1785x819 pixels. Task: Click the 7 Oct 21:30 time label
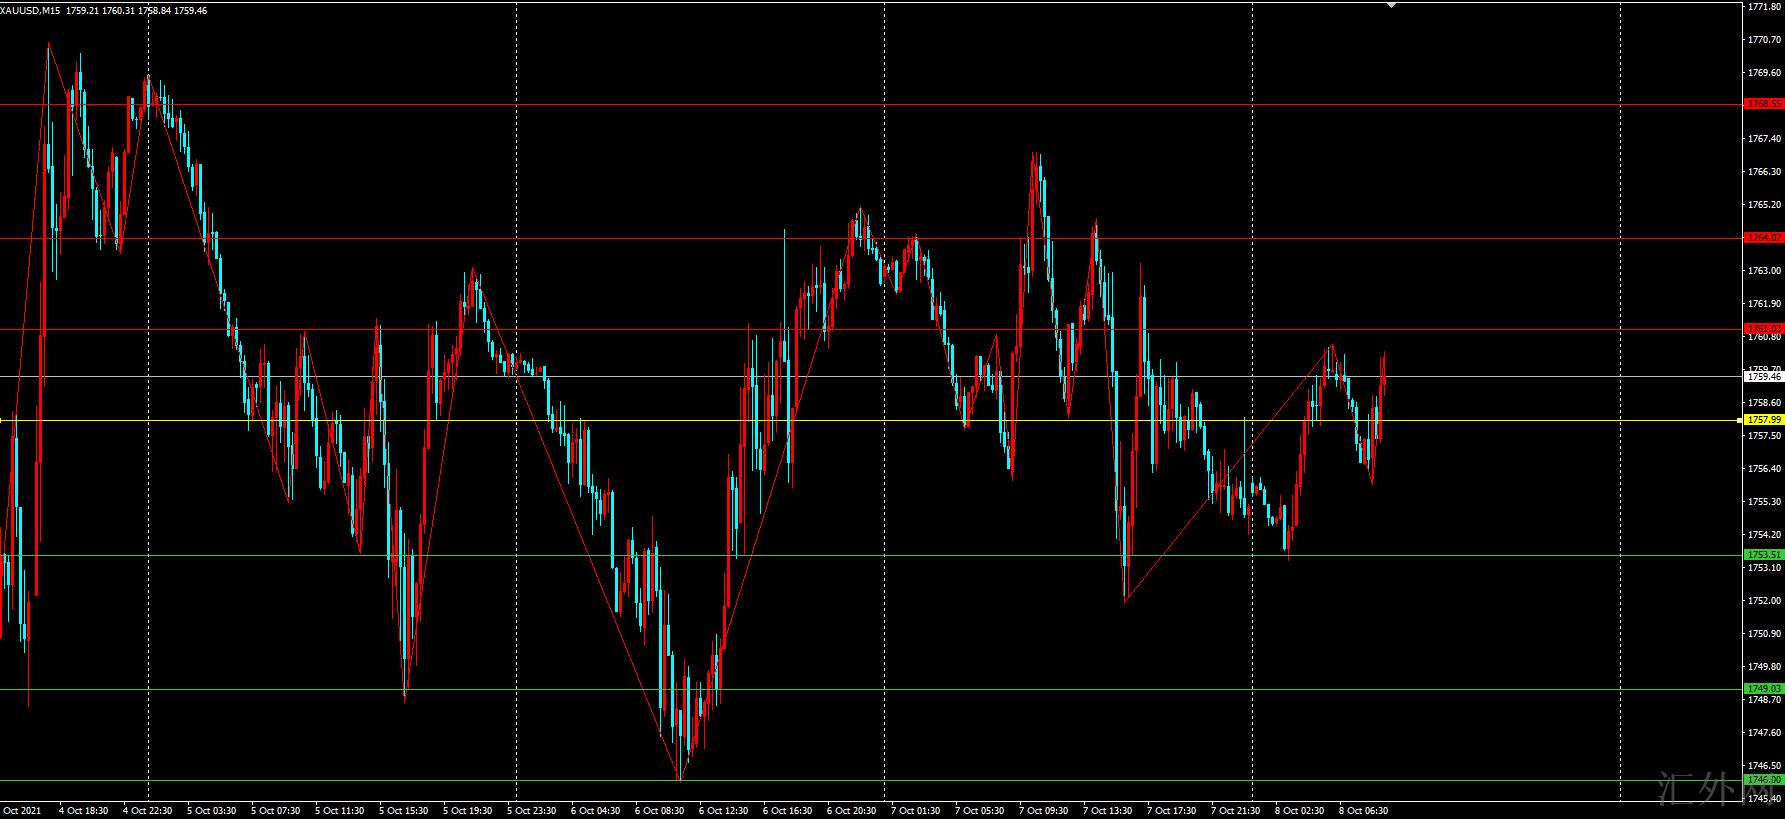(1236, 811)
